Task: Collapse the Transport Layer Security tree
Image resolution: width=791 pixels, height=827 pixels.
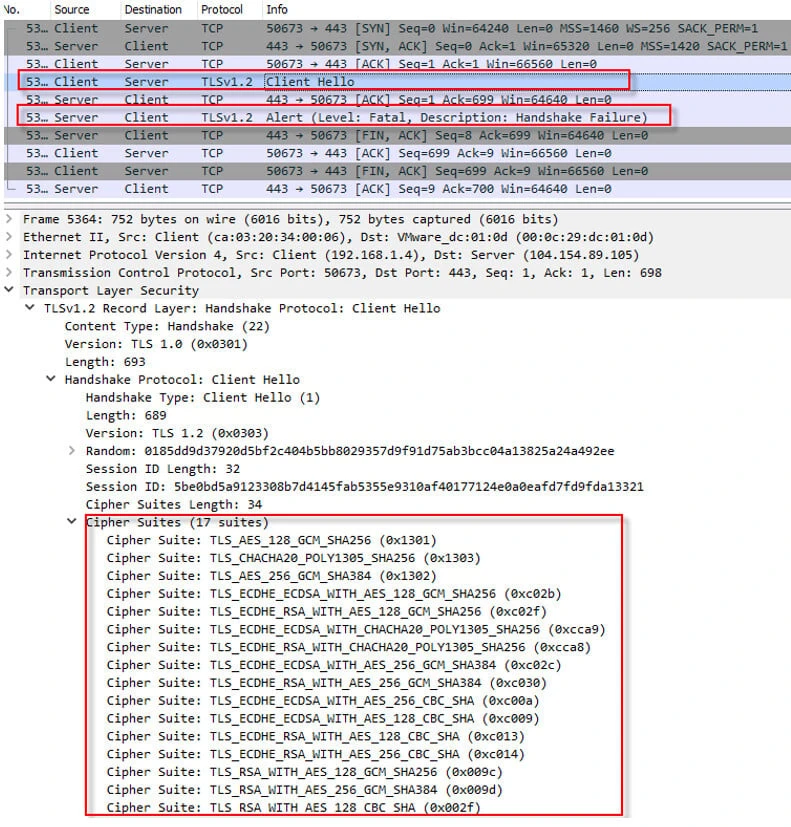Action: pyautogui.click(x=10, y=291)
